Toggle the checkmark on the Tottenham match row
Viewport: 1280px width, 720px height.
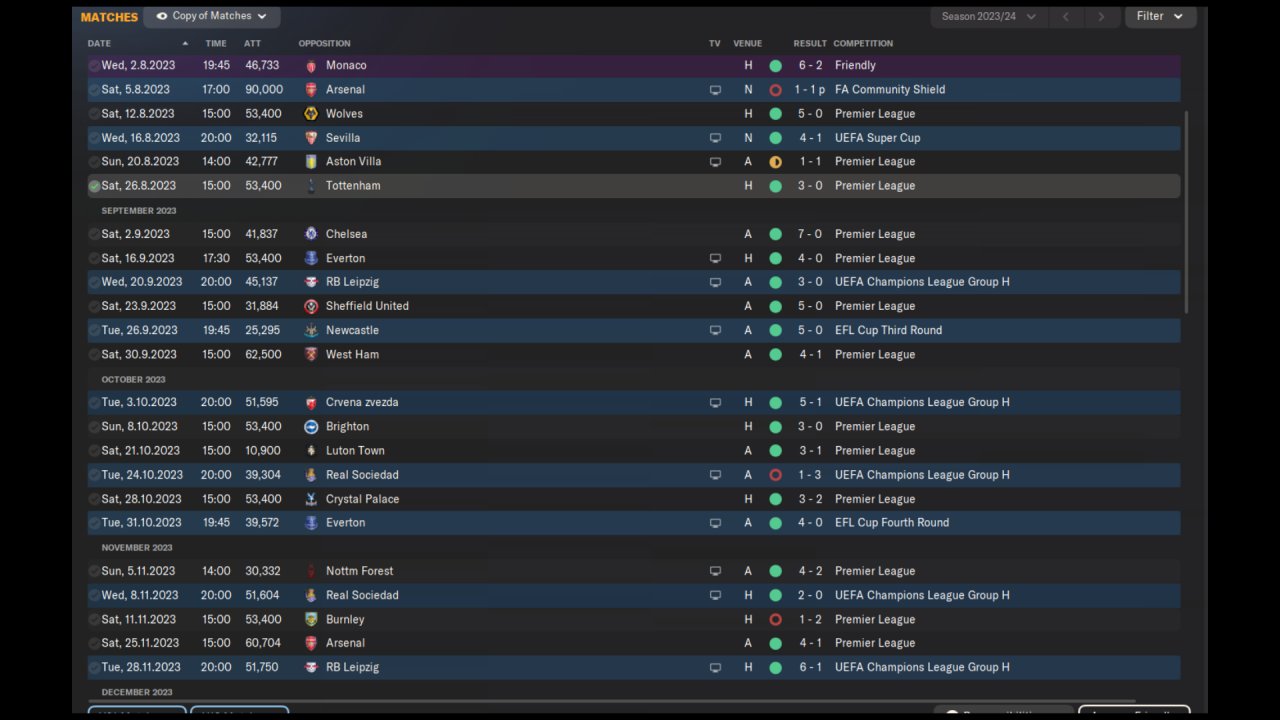click(94, 186)
